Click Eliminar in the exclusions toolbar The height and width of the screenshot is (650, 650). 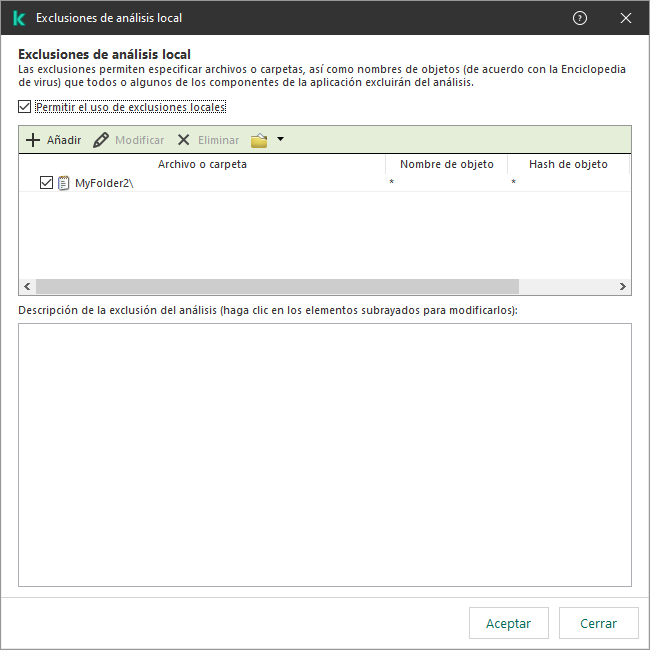coord(208,140)
